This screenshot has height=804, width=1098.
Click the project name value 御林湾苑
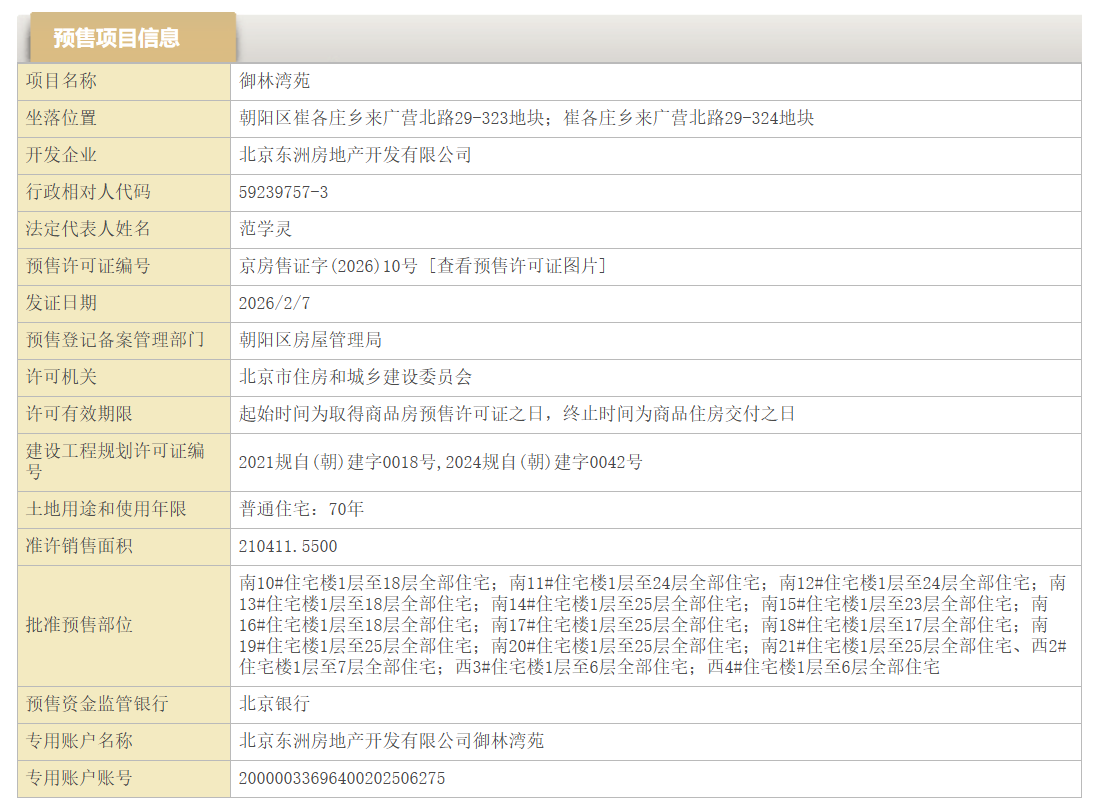tap(275, 81)
